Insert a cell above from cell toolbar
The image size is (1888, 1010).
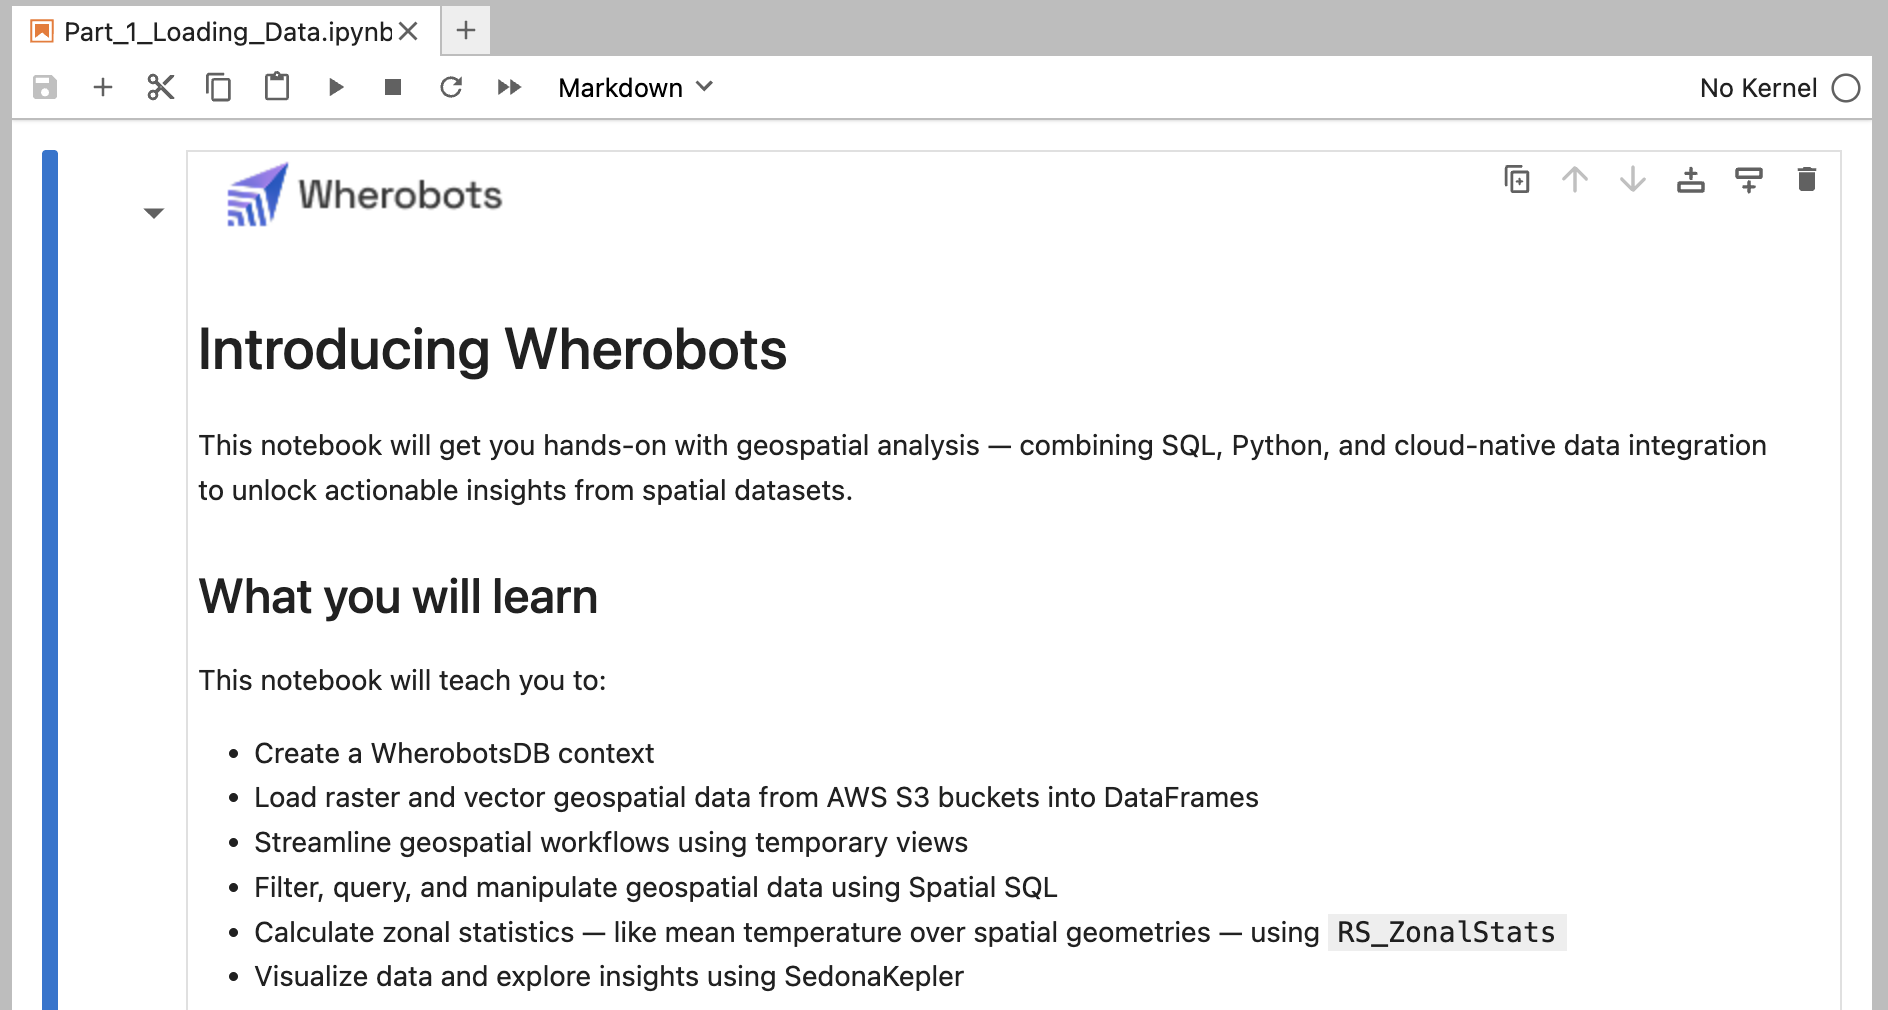1691,180
